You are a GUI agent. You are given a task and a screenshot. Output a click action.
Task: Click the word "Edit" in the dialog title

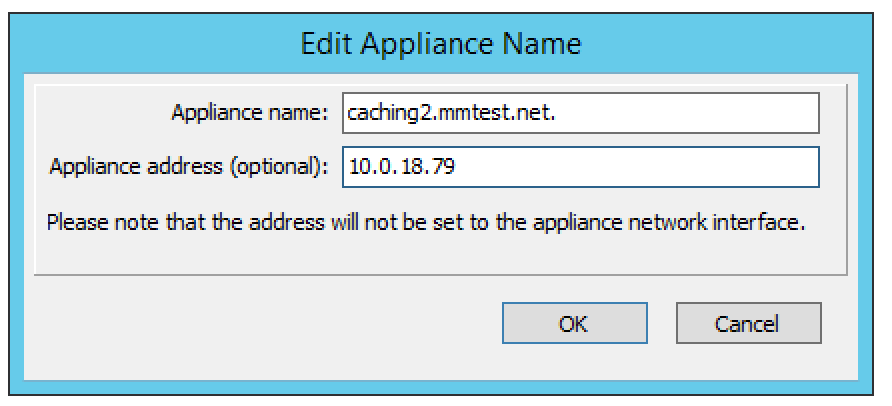pos(322,44)
